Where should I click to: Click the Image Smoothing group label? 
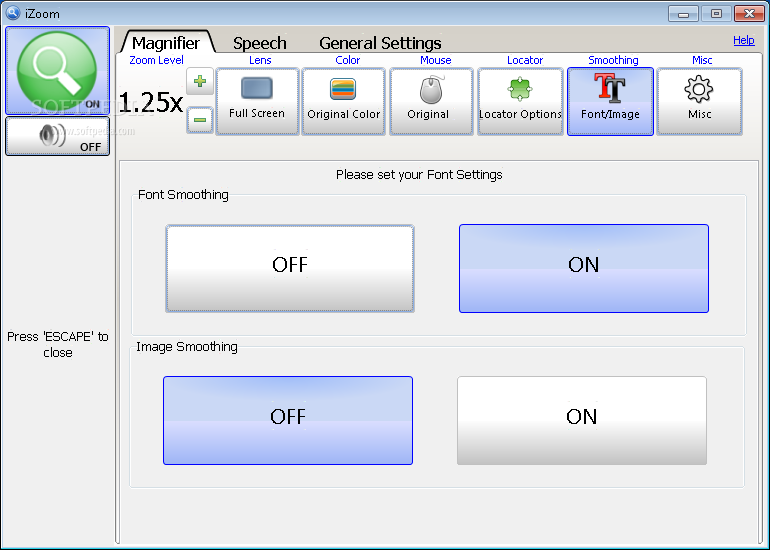click(187, 347)
